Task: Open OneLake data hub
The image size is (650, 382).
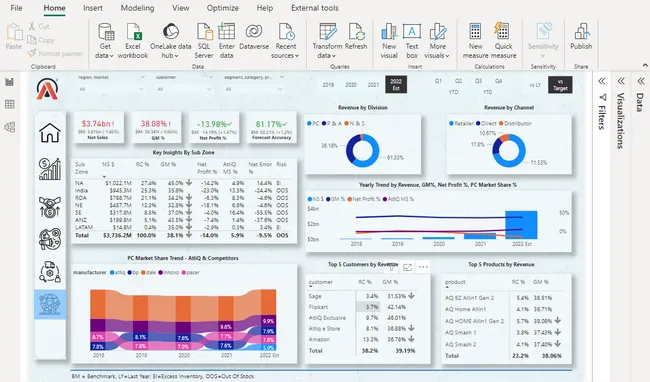Action: point(170,41)
